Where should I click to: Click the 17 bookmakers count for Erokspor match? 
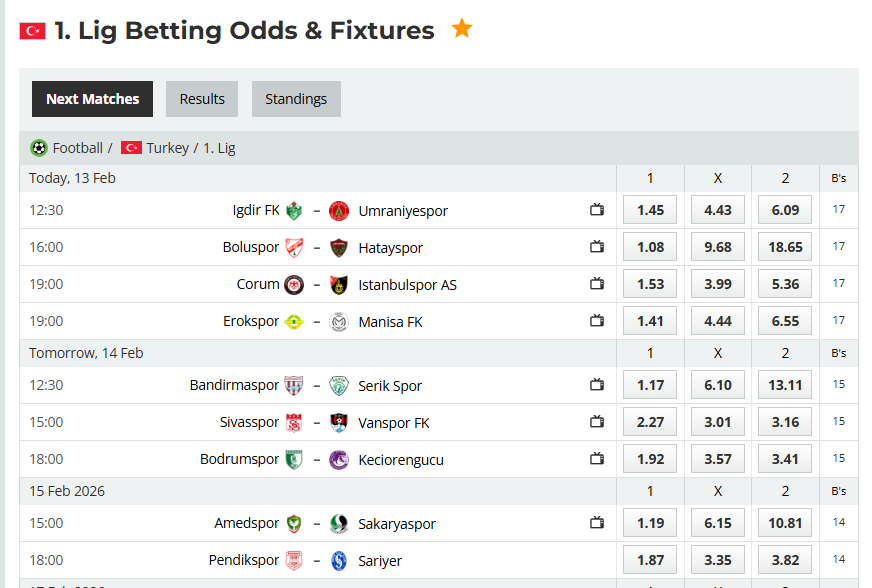pyautogui.click(x=838, y=320)
